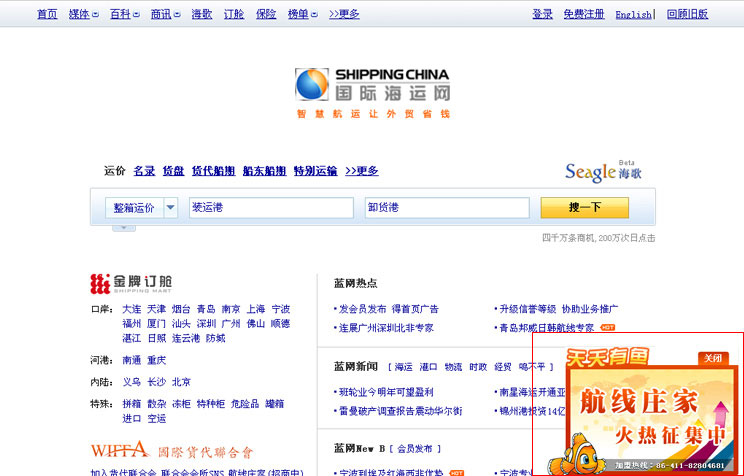Expand the 榜单 menu in top navigation
Viewport: 744px width, 476px height.
coord(303,14)
